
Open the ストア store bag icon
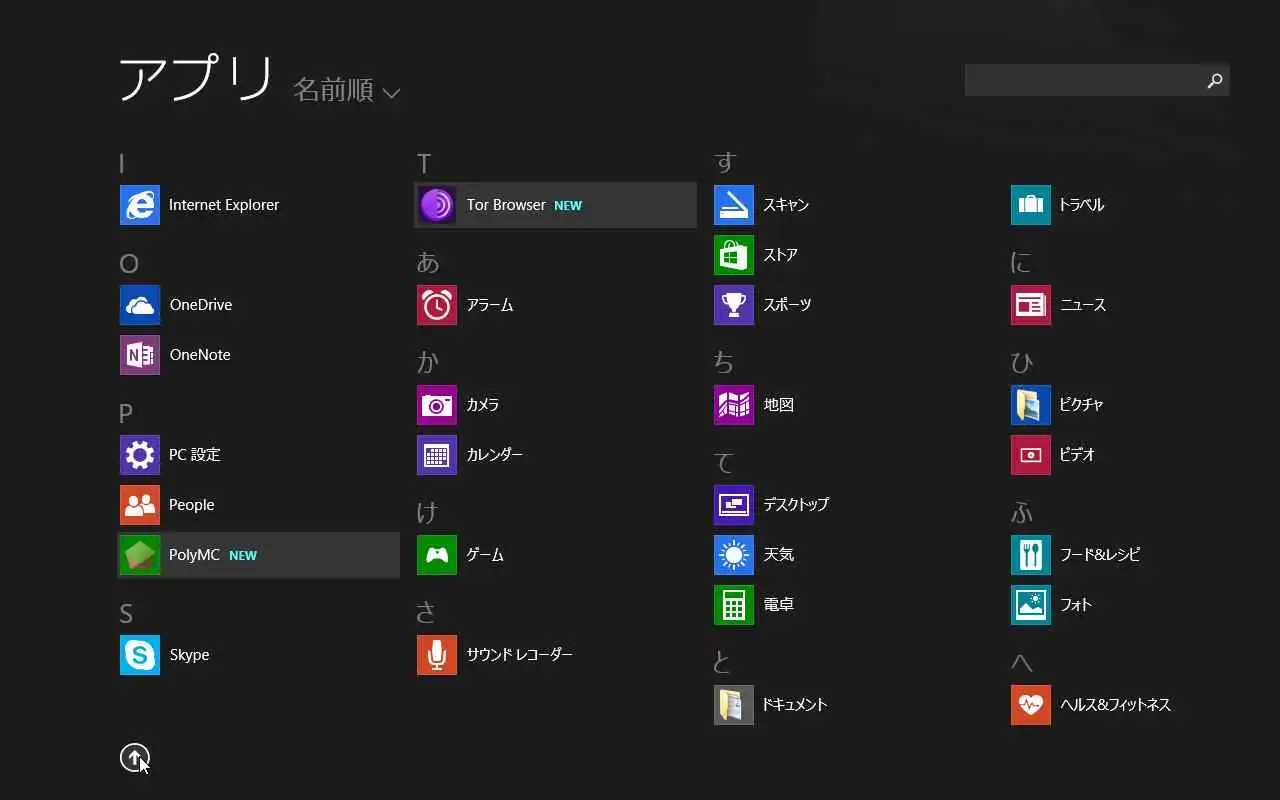[x=734, y=255]
